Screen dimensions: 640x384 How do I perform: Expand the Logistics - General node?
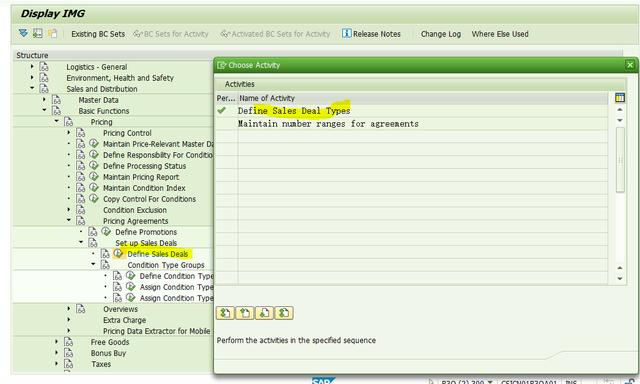(32, 66)
